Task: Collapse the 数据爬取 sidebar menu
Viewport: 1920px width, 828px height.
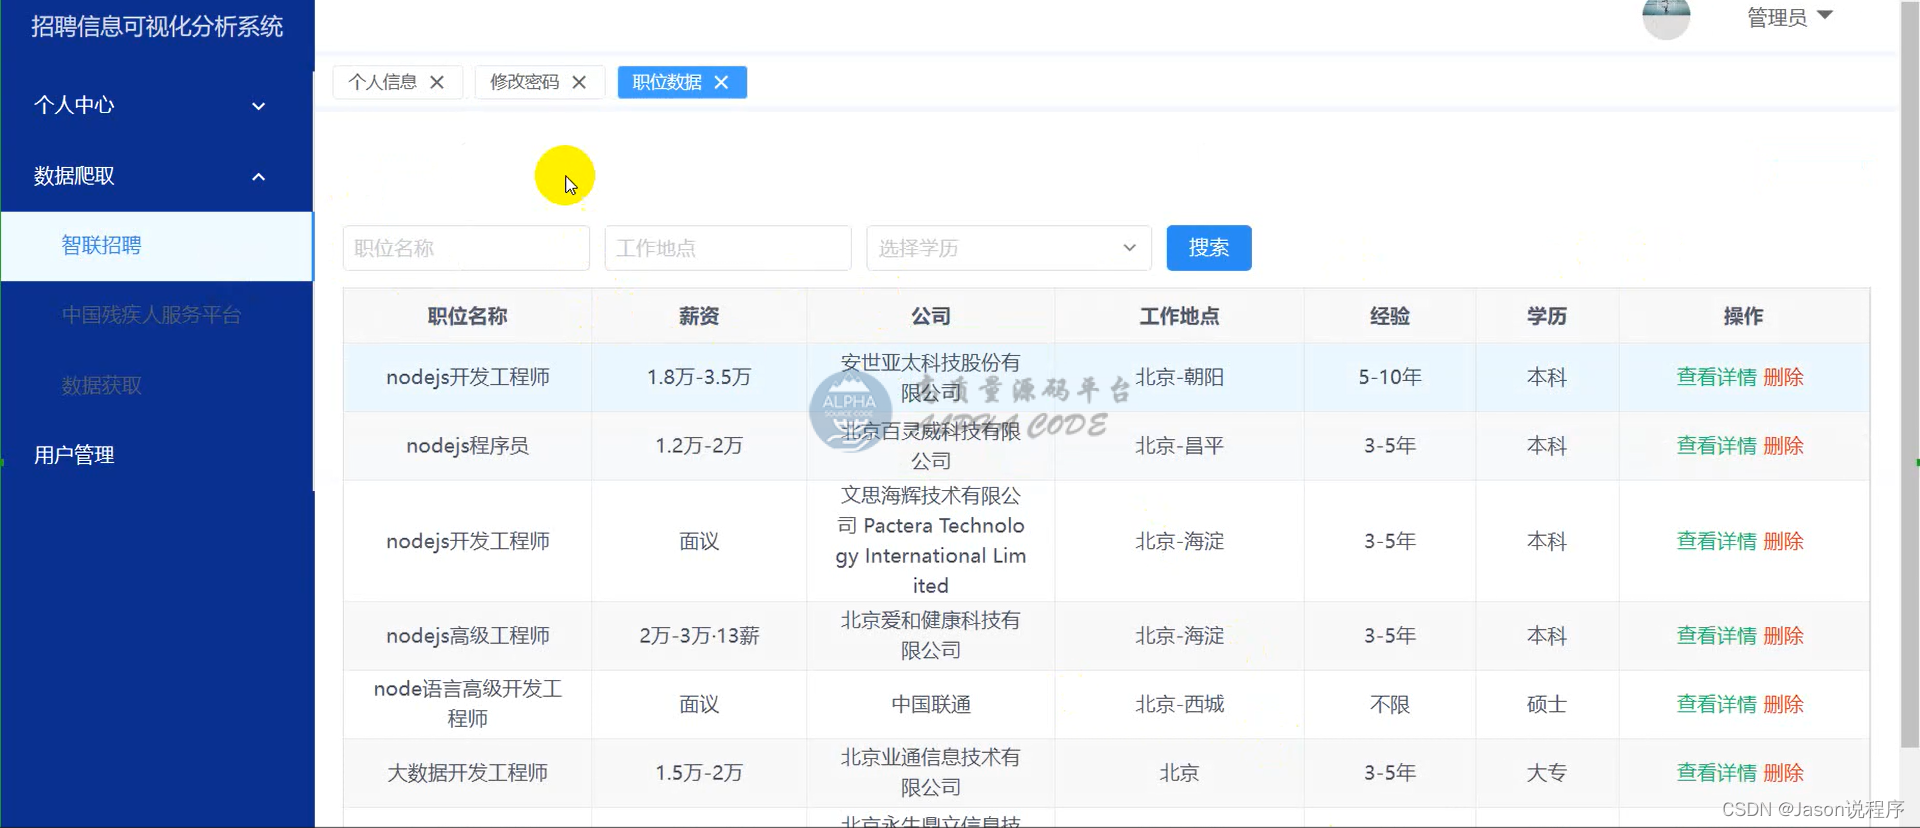Action: tap(157, 176)
